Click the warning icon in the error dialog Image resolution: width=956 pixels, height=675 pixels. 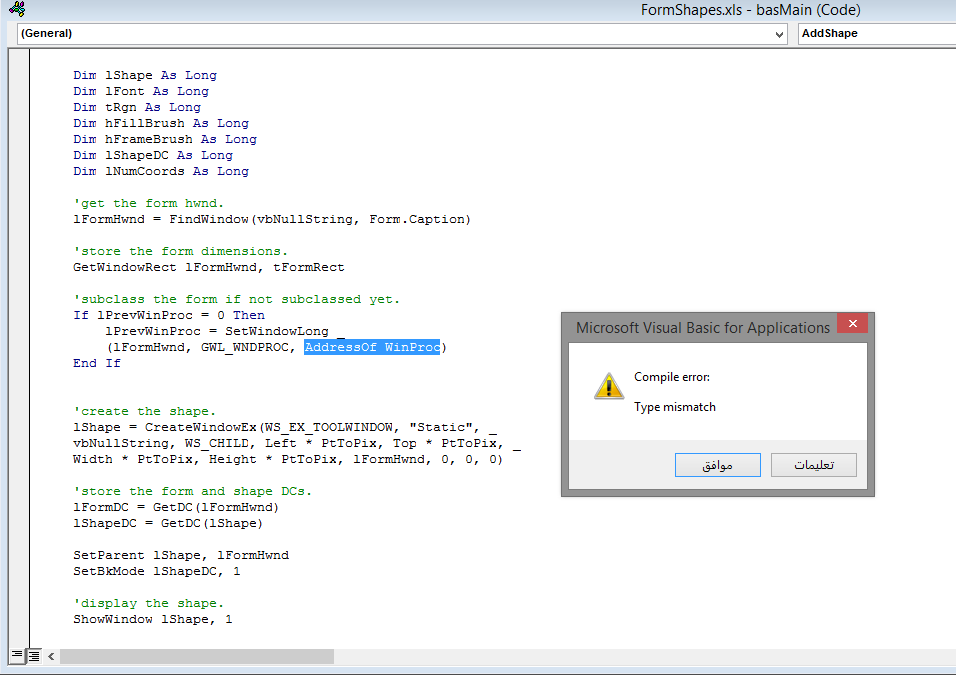(x=608, y=385)
